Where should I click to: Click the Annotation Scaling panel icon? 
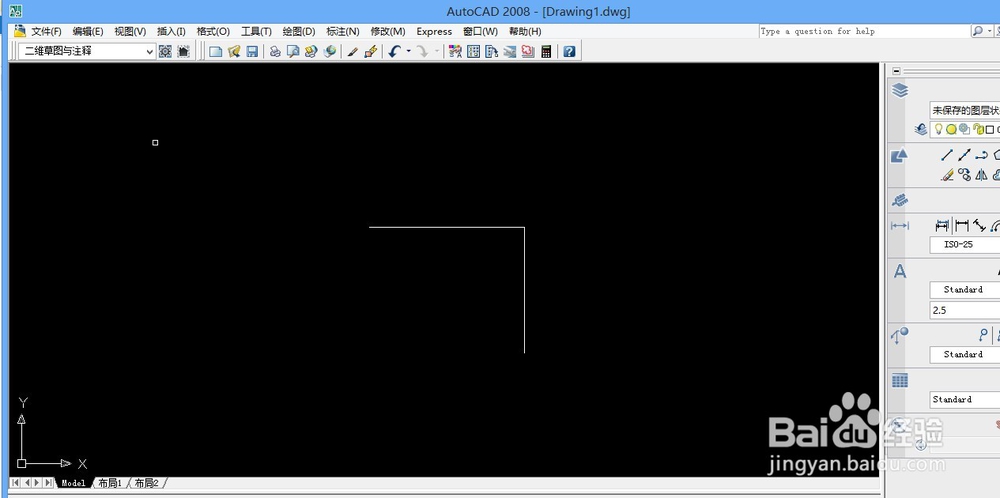click(900, 201)
